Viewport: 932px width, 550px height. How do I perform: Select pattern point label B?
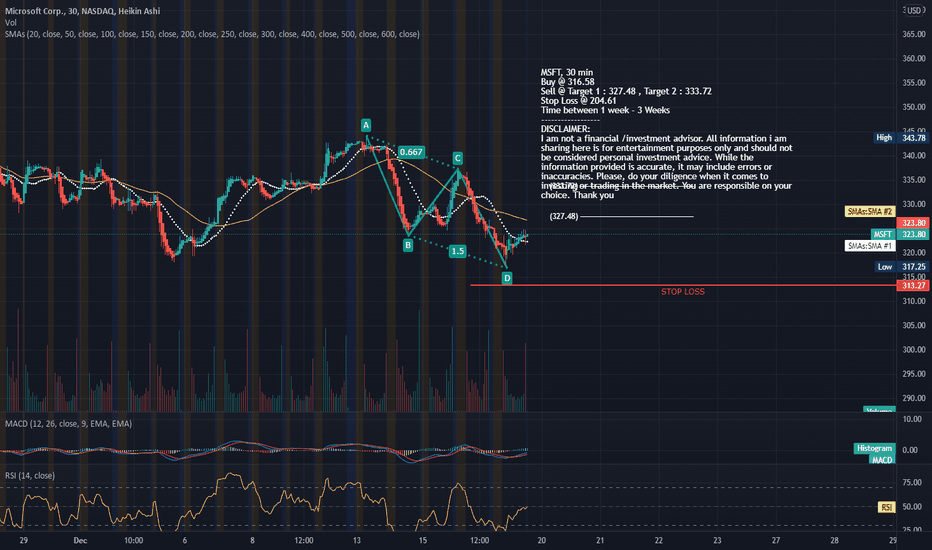(408, 245)
